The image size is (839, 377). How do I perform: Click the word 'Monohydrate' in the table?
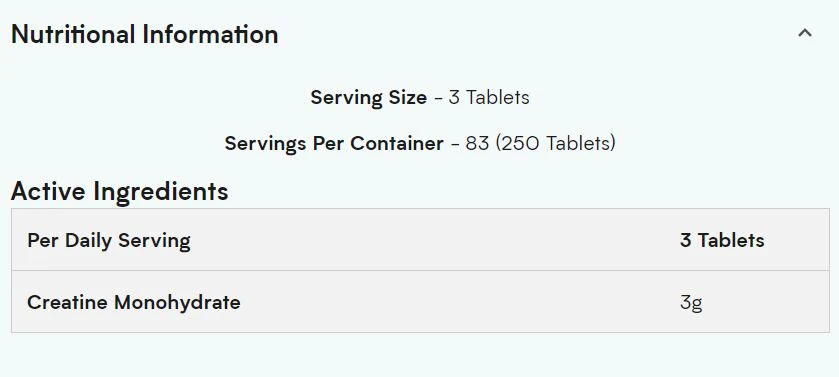point(178,302)
